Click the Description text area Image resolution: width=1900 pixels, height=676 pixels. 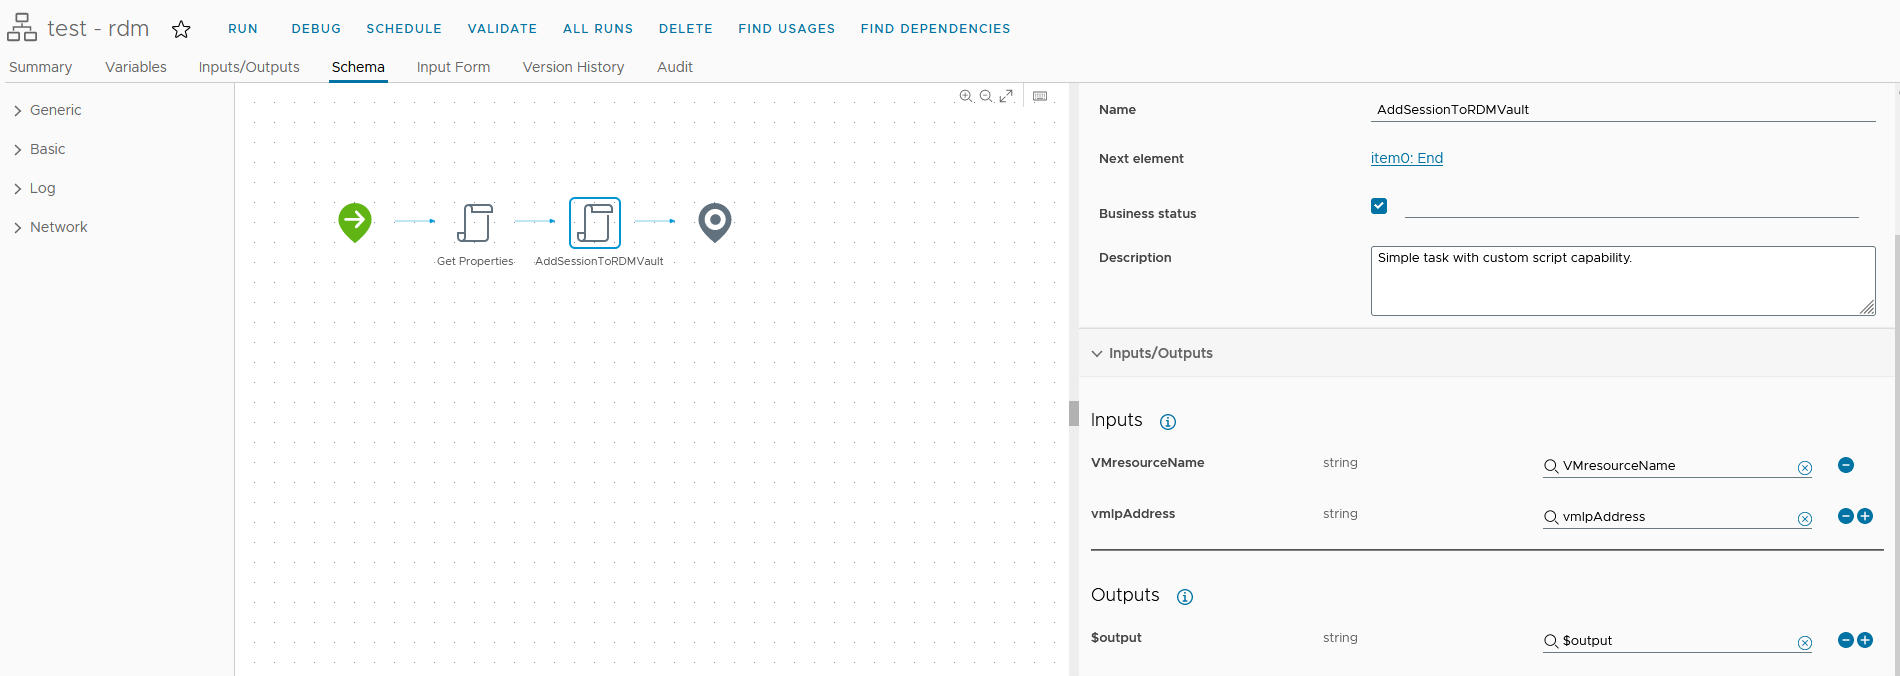(1623, 281)
